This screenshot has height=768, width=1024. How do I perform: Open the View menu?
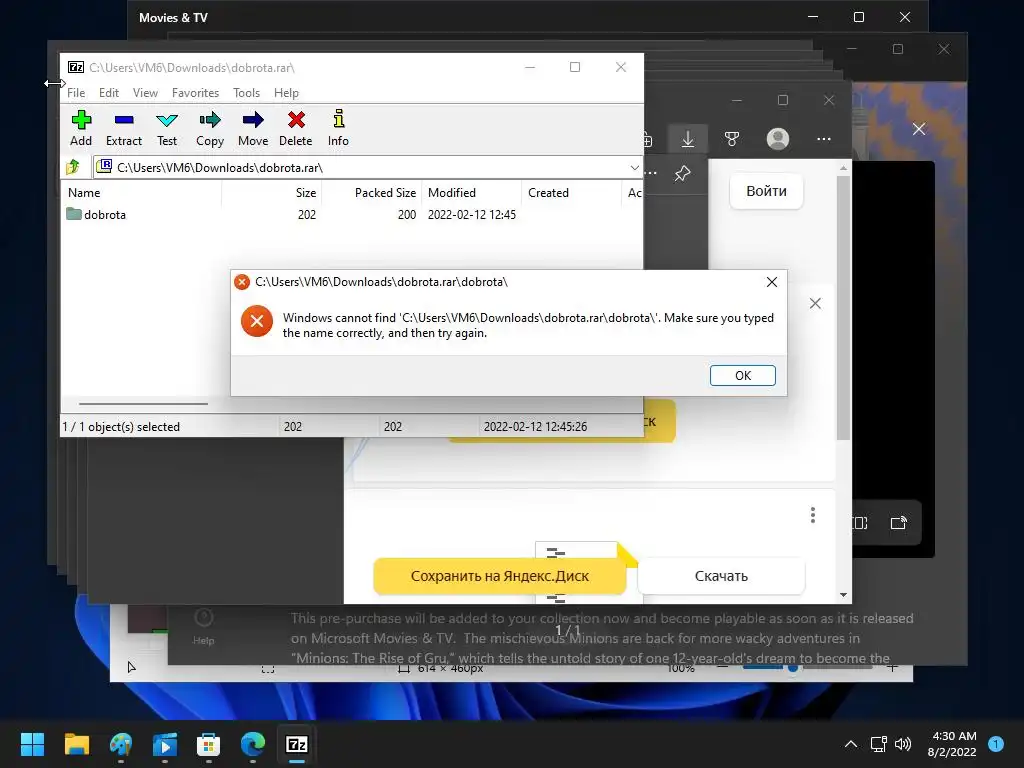(145, 93)
